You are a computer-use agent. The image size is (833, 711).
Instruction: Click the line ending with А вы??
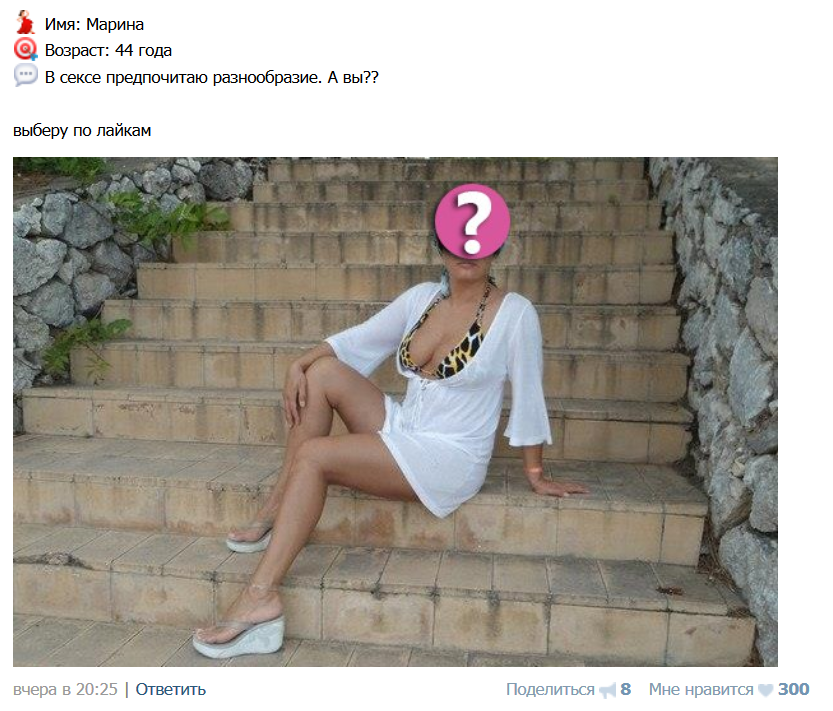click(211, 78)
